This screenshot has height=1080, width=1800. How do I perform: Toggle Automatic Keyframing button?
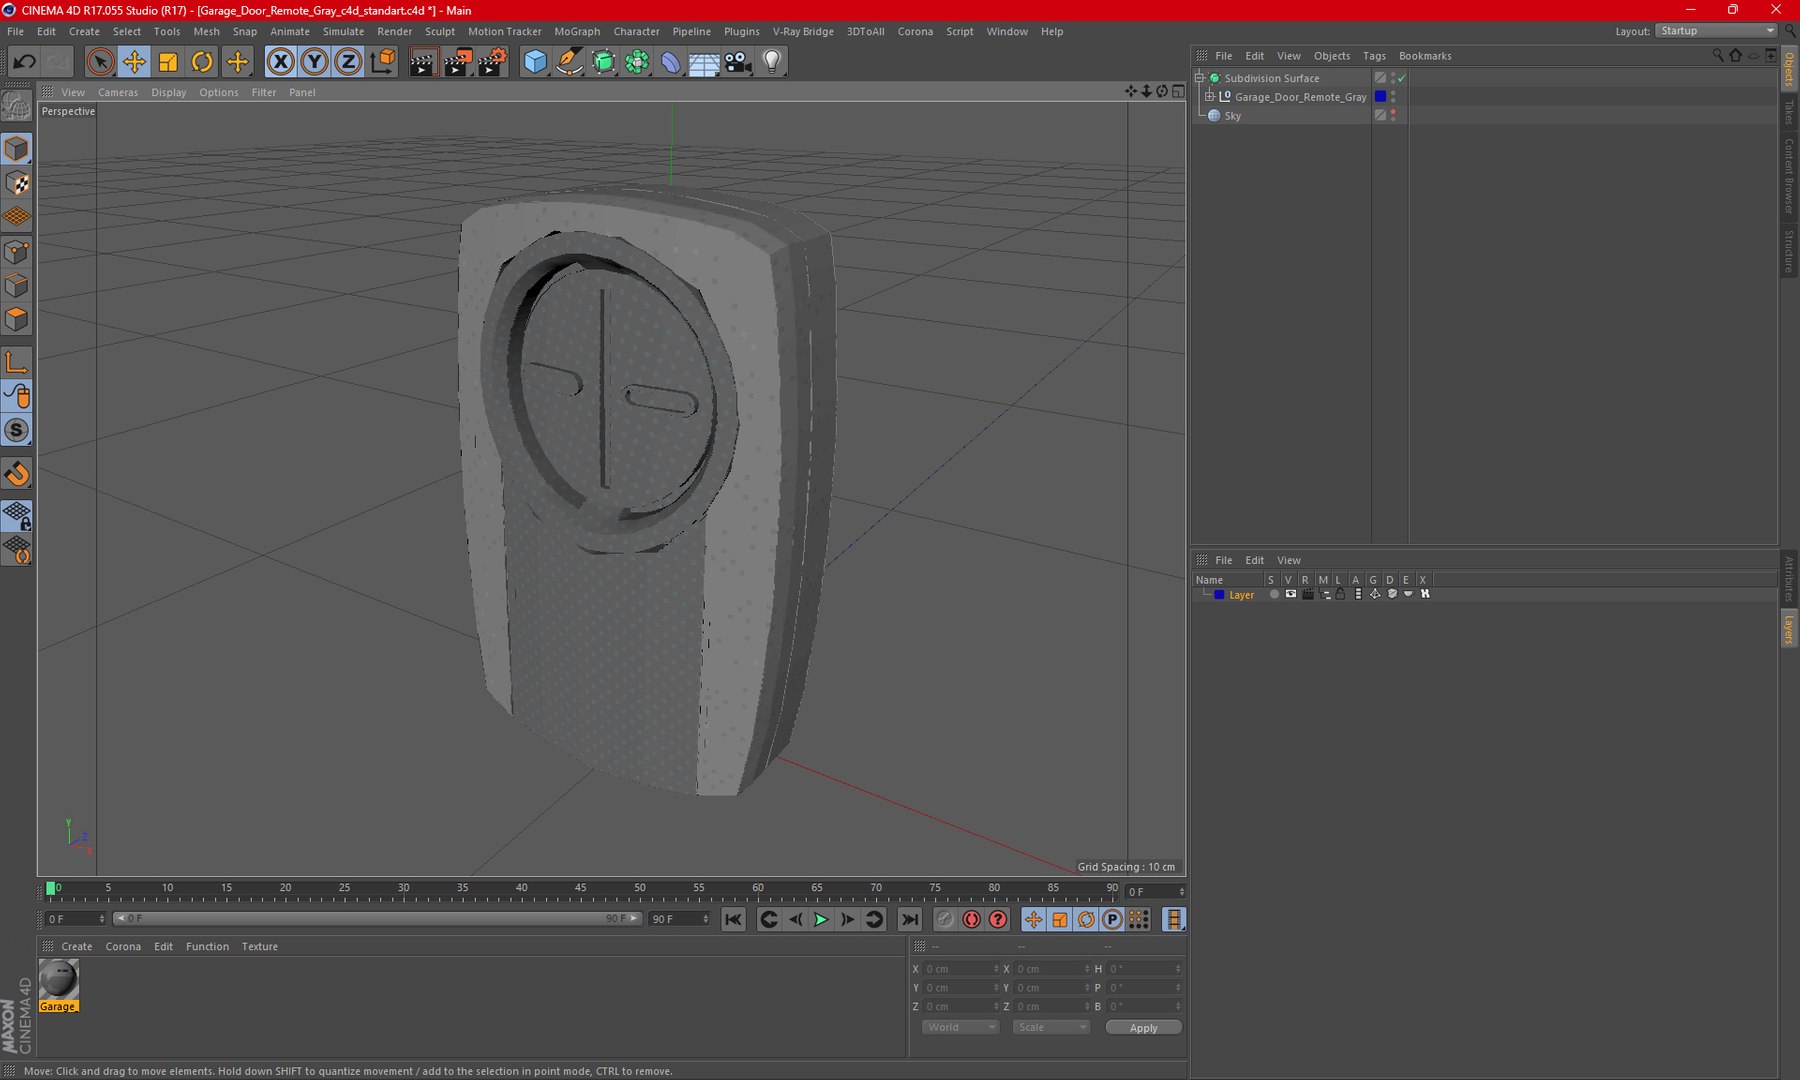click(x=971, y=920)
